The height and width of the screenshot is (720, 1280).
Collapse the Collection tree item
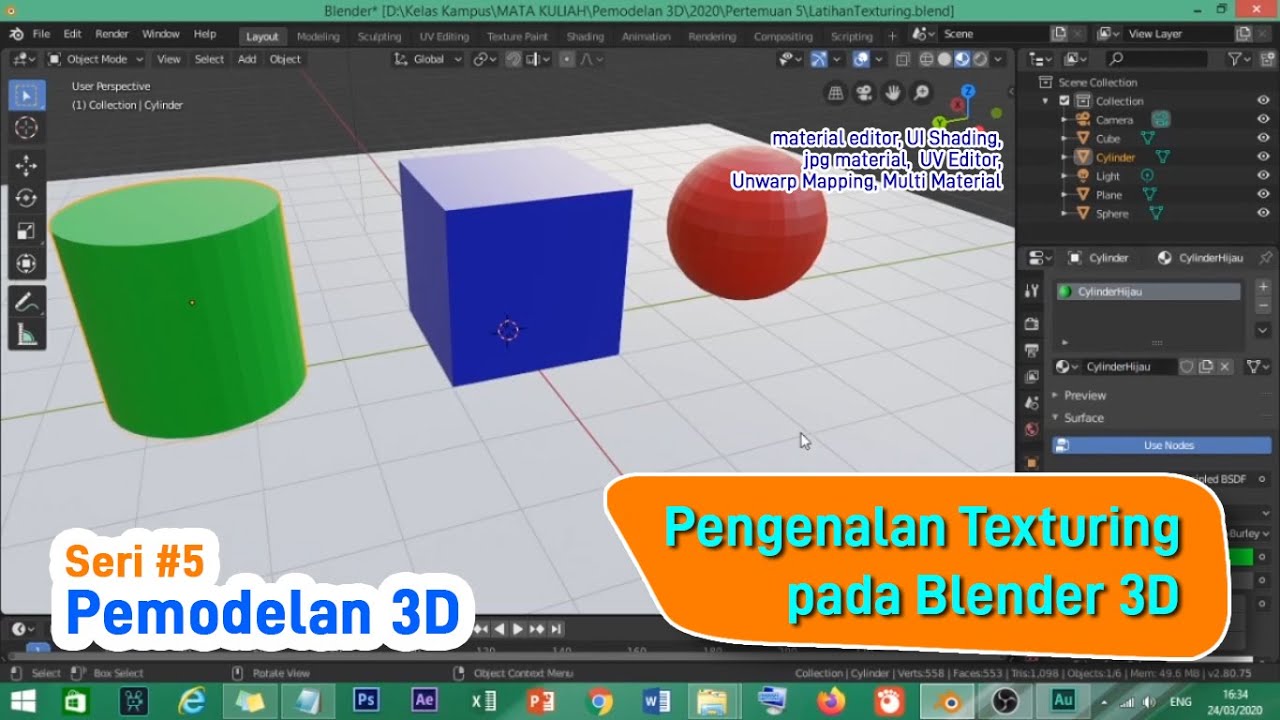[1047, 101]
